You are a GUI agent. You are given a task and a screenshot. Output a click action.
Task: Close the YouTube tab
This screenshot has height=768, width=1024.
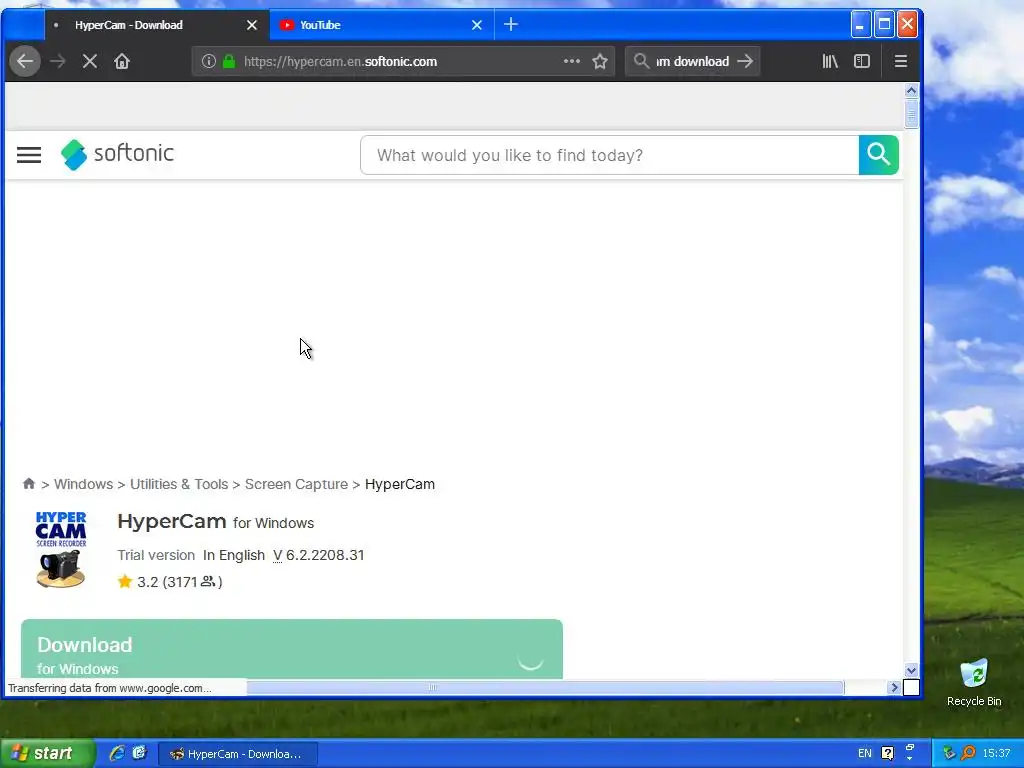coord(477,25)
